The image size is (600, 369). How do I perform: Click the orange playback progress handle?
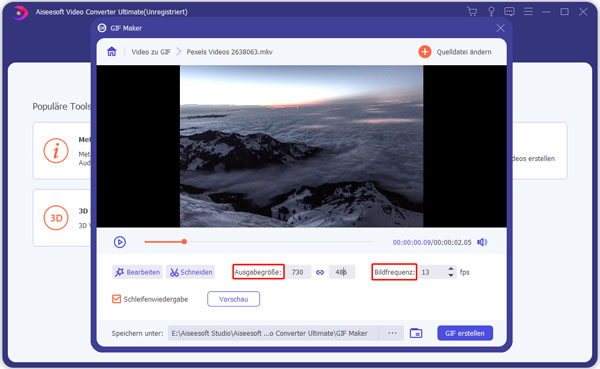(x=184, y=242)
